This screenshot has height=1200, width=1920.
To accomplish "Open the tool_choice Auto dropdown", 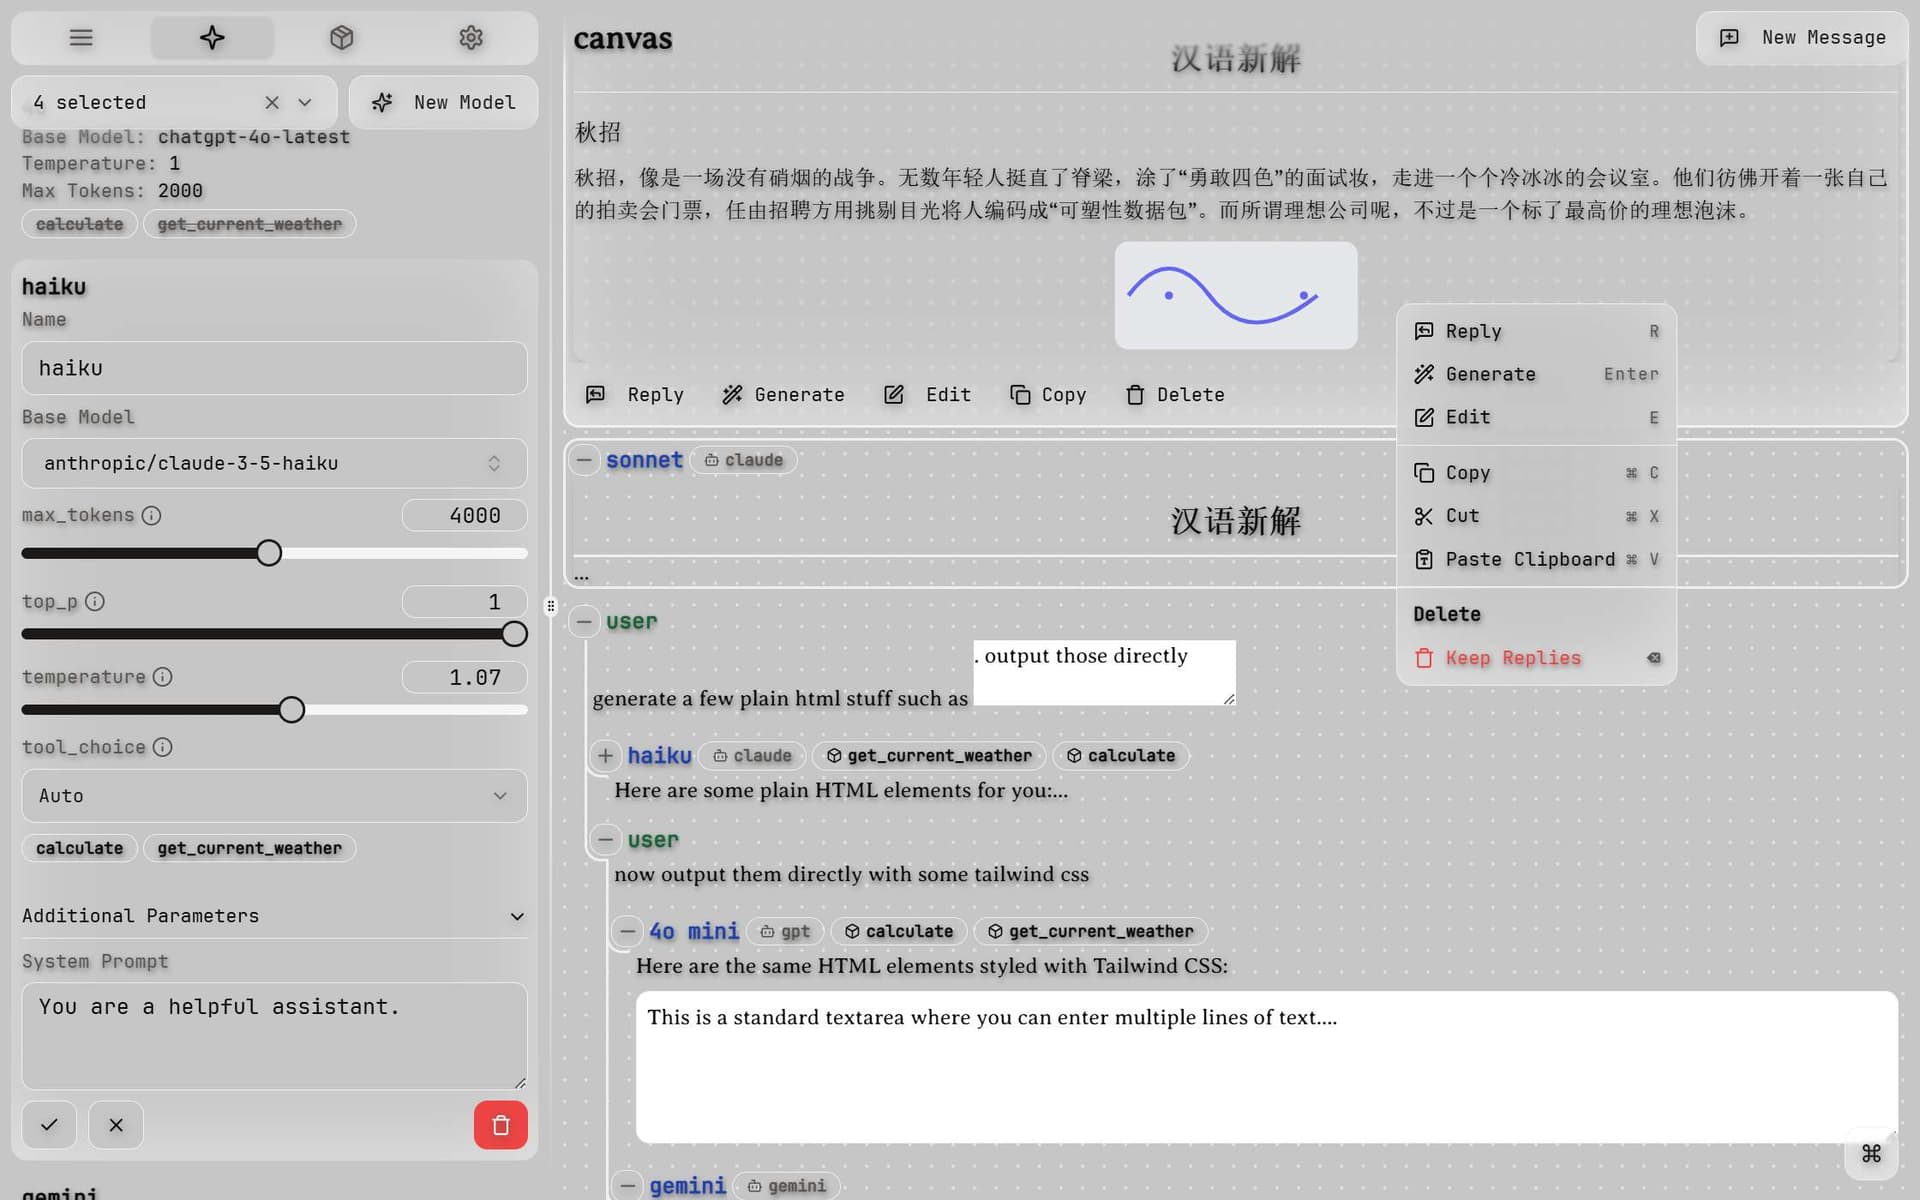I will [274, 796].
